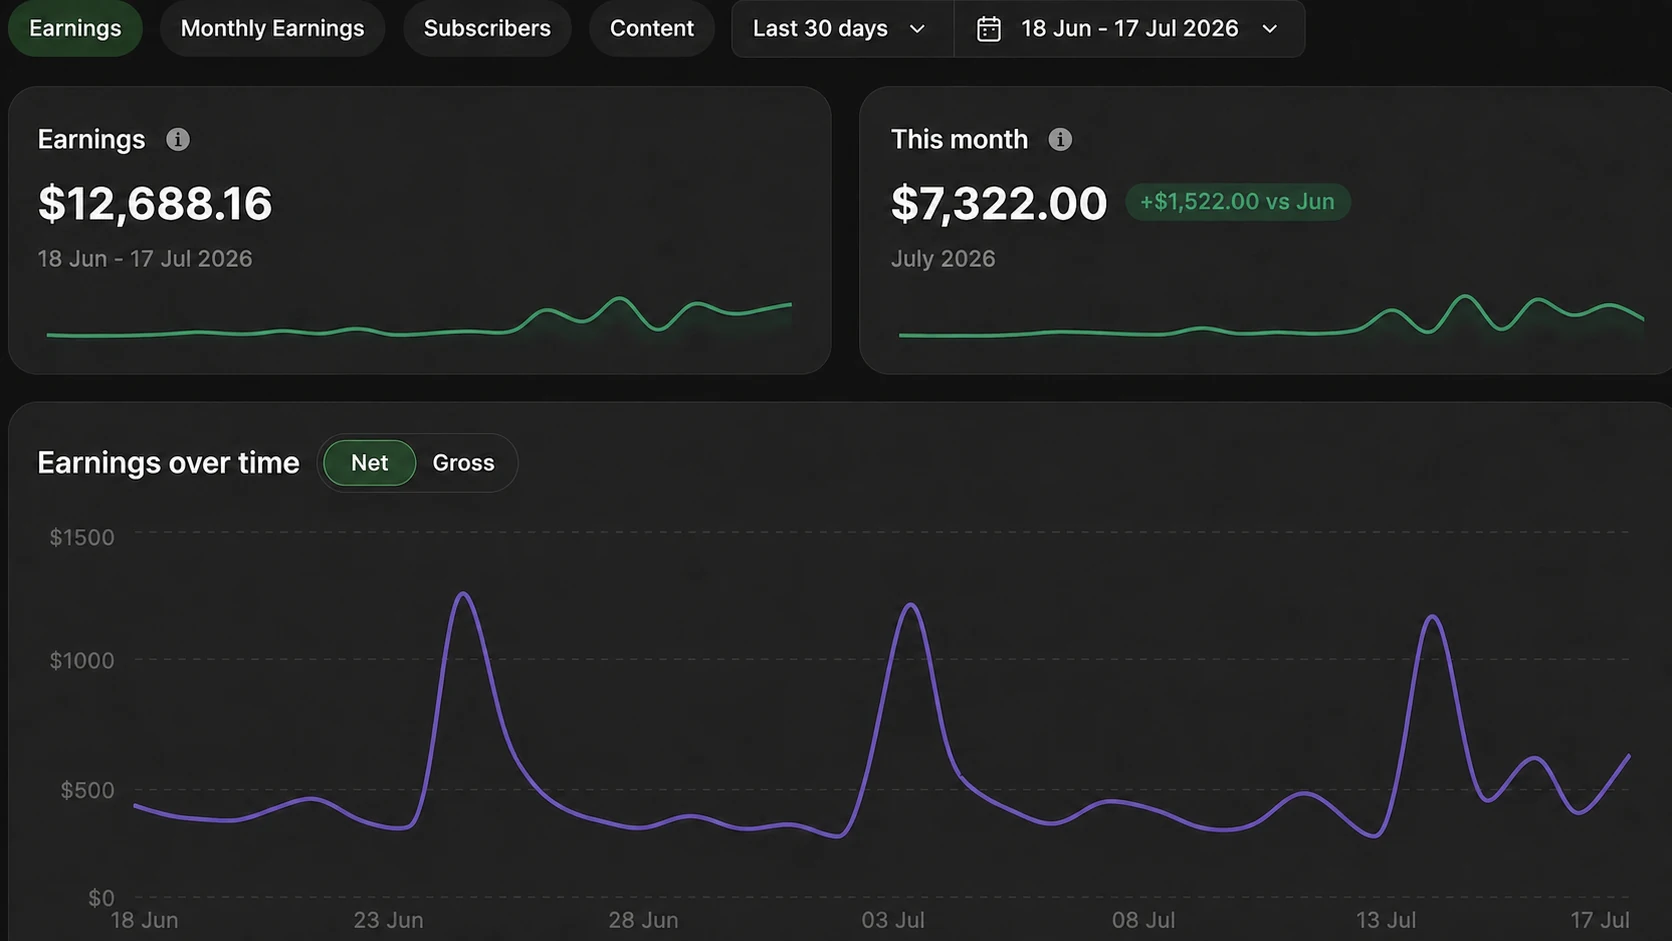
Task: Click the $1000 axis label
Action: (82, 661)
